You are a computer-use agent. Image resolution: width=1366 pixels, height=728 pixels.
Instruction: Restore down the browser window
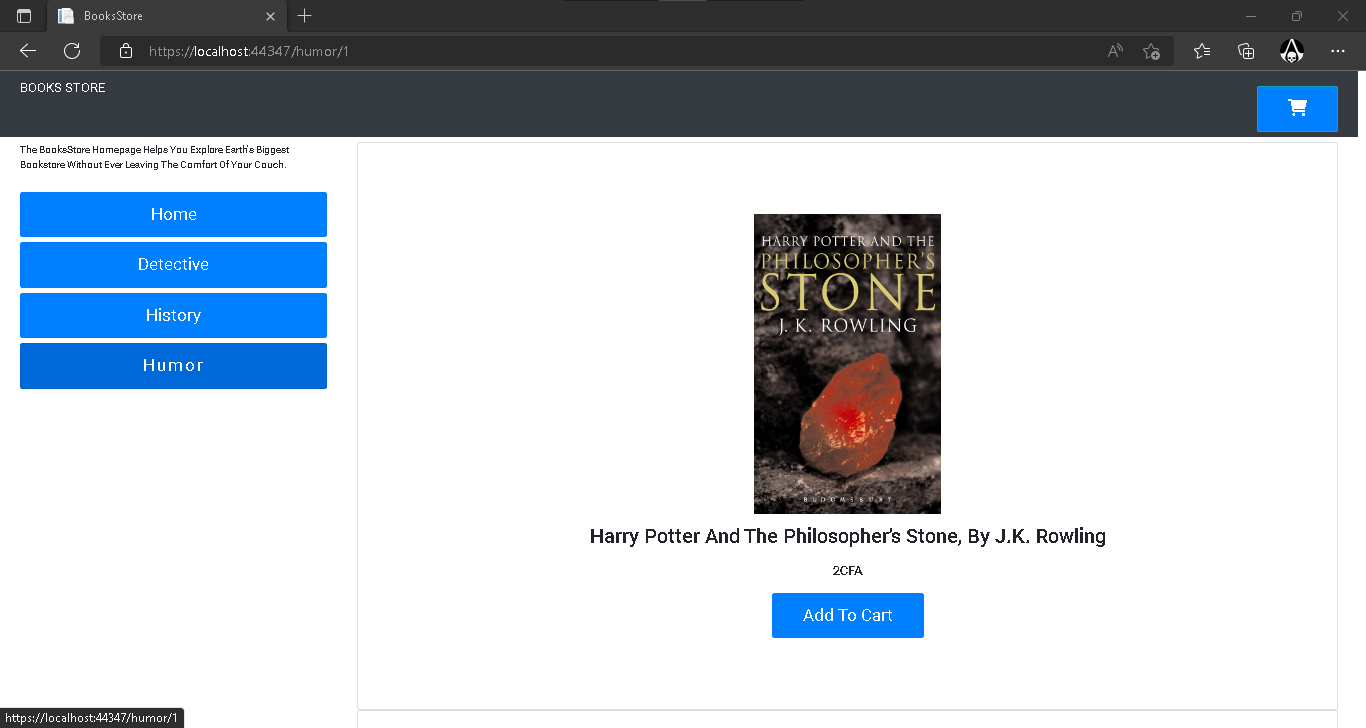[x=1297, y=16]
